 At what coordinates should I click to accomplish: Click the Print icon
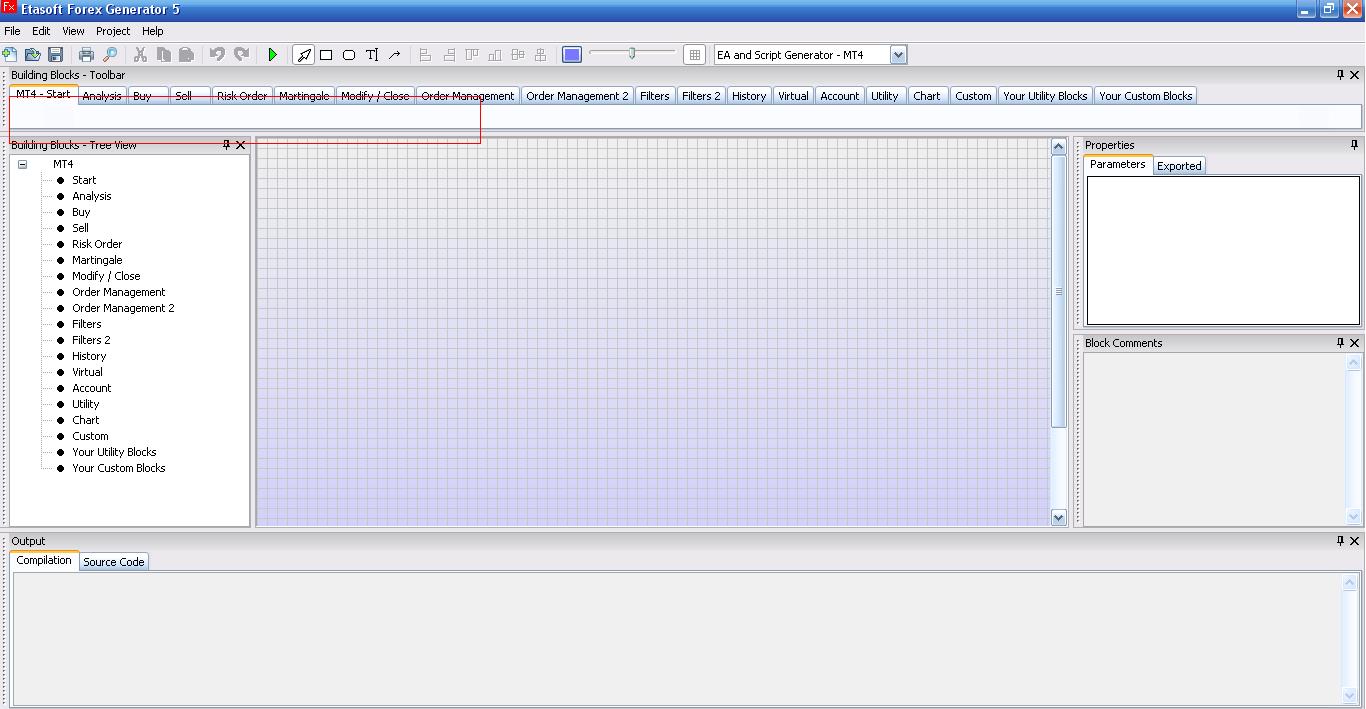pyautogui.click(x=87, y=55)
